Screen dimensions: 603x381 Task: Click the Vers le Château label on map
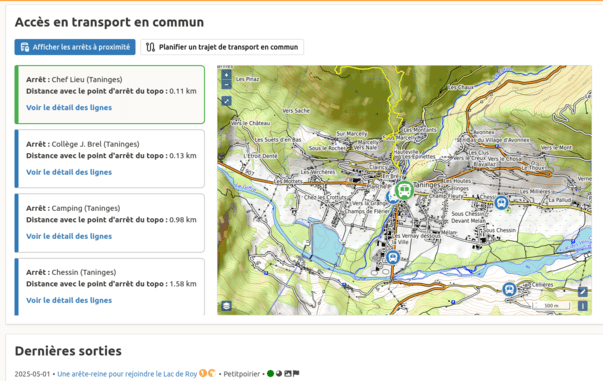point(250,123)
